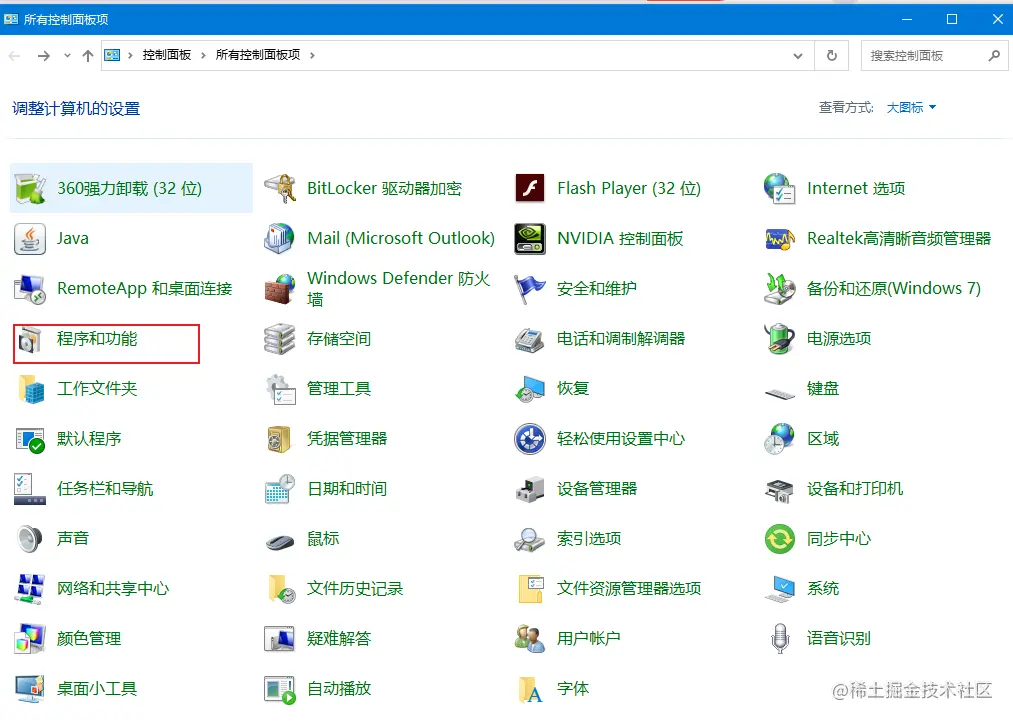Viewport: 1013px width, 721px height.
Task: Open the Java coffee cup icon
Action: [x=30, y=238]
